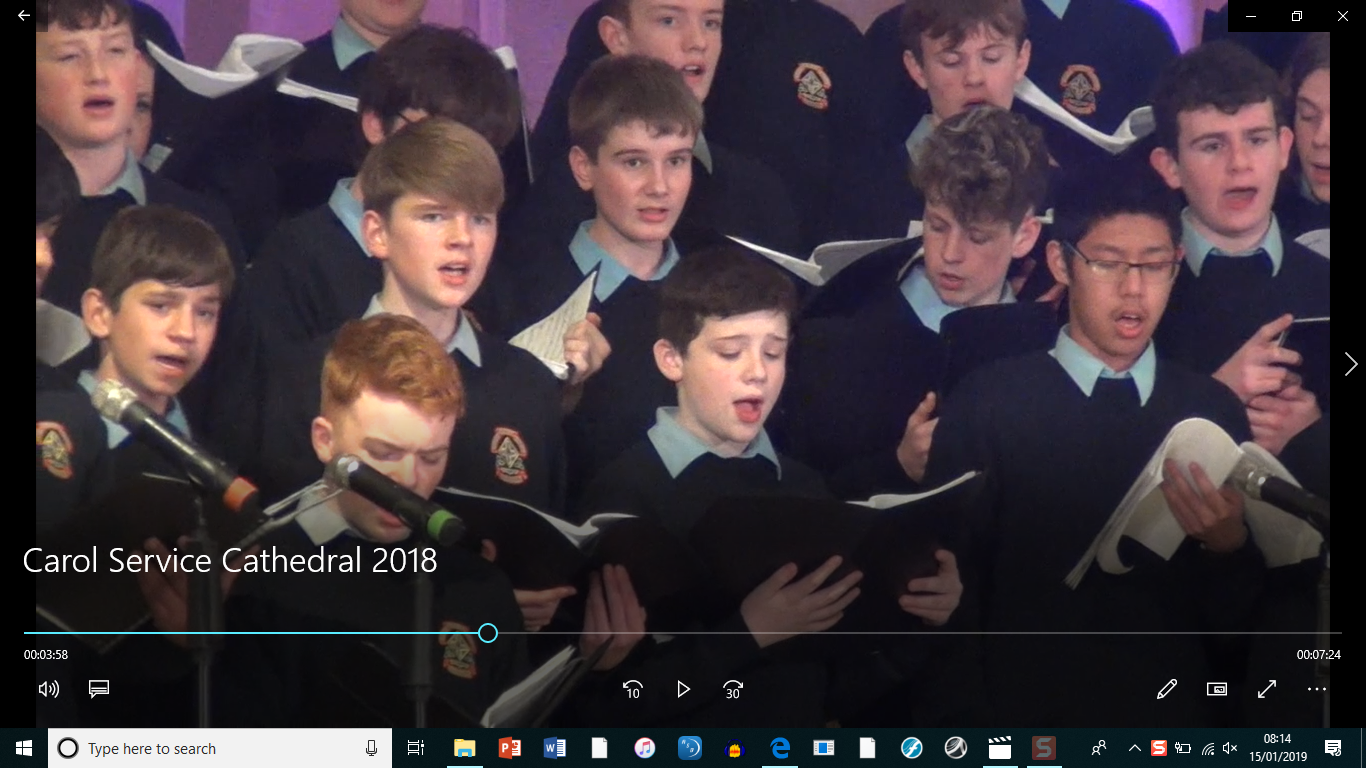Open the red S app in taskbar
Image resolution: width=1366 pixels, height=768 pixels.
click(1044, 748)
